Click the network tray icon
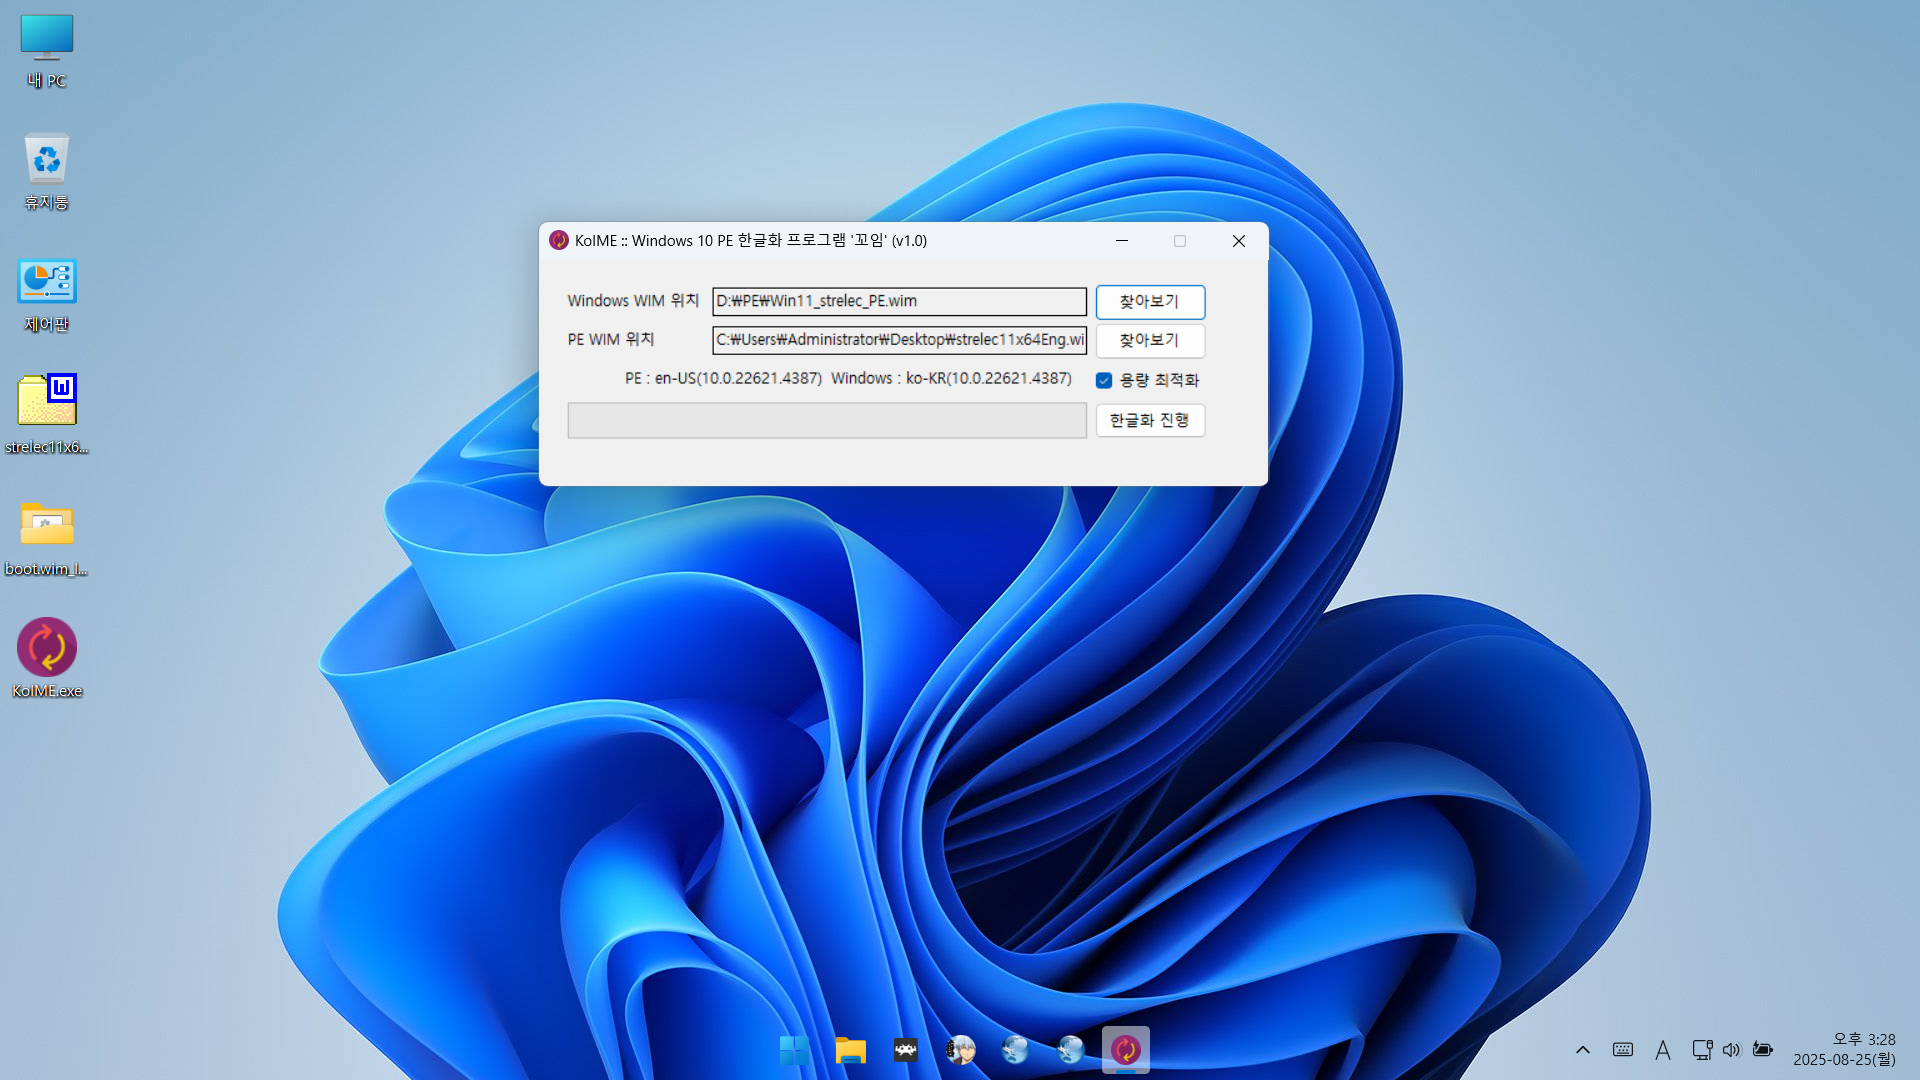Viewport: 1920px width, 1080px height. pos(1701,1049)
